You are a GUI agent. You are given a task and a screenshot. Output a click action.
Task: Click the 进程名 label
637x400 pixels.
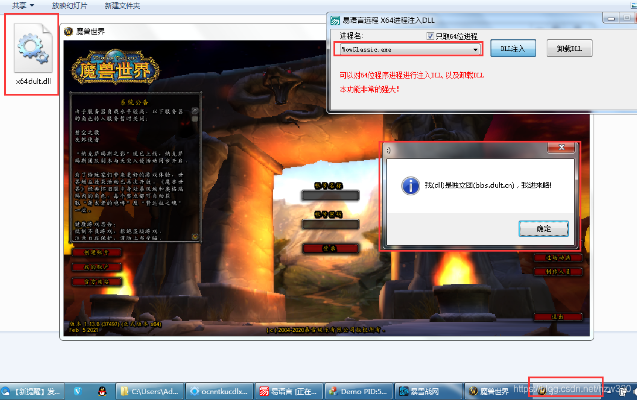click(351, 36)
